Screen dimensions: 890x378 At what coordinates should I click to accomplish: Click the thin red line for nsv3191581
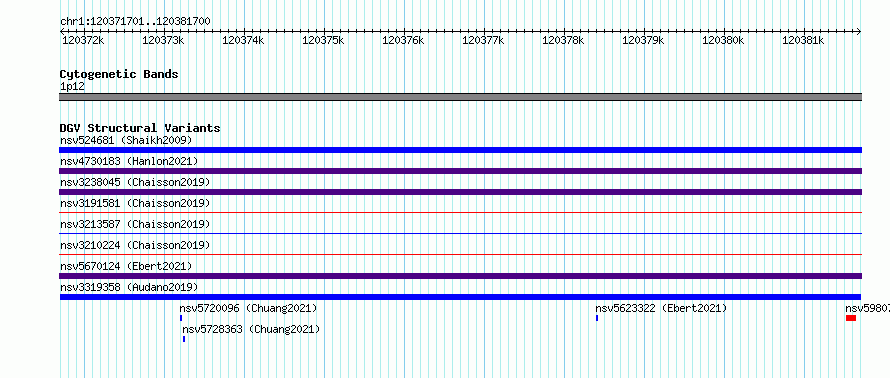click(x=460, y=213)
